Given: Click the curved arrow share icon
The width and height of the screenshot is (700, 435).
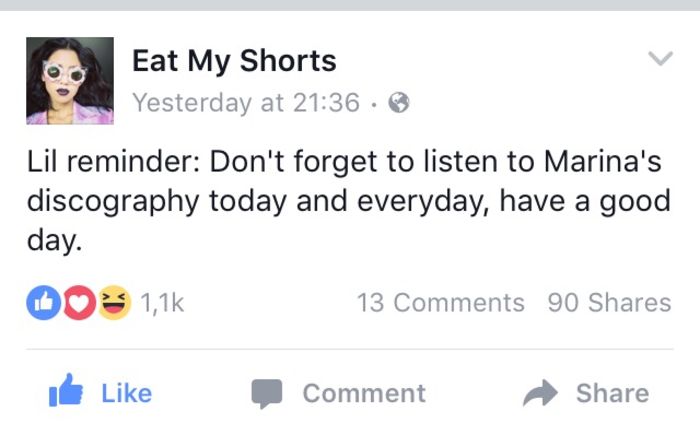Looking at the screenshot, I should pyautogui.click(x=540, y=393).
